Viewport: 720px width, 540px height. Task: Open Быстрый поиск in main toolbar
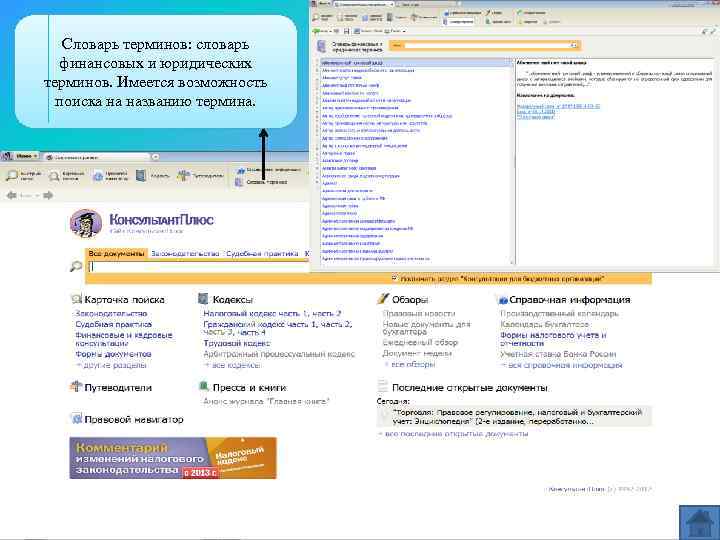(24, 175)
